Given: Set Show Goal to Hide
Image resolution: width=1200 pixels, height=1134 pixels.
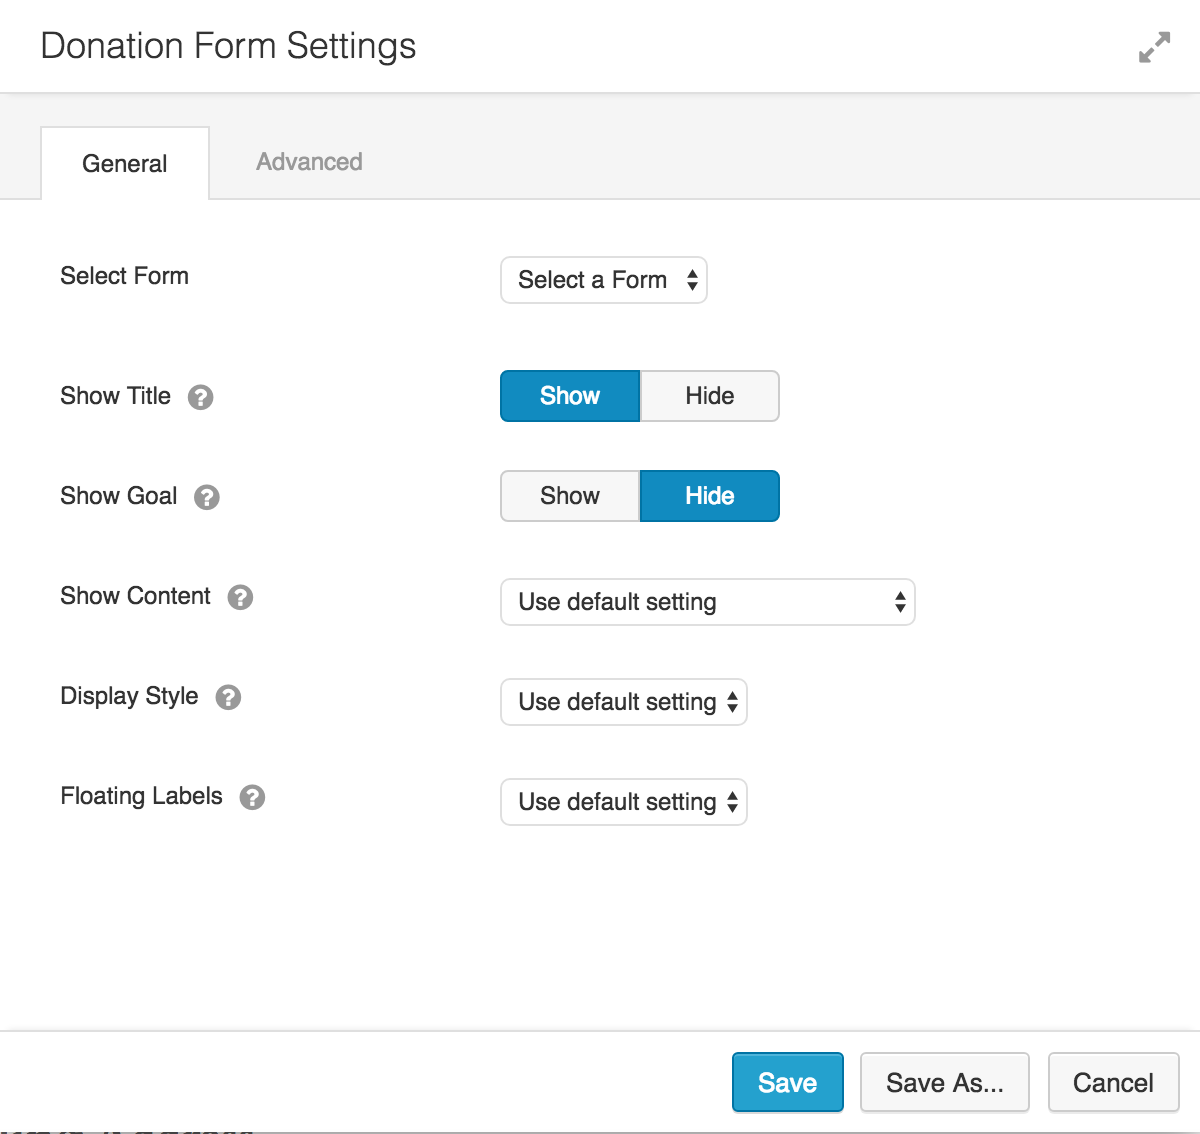Looking at the screenshot, I should tap(710, 496).
